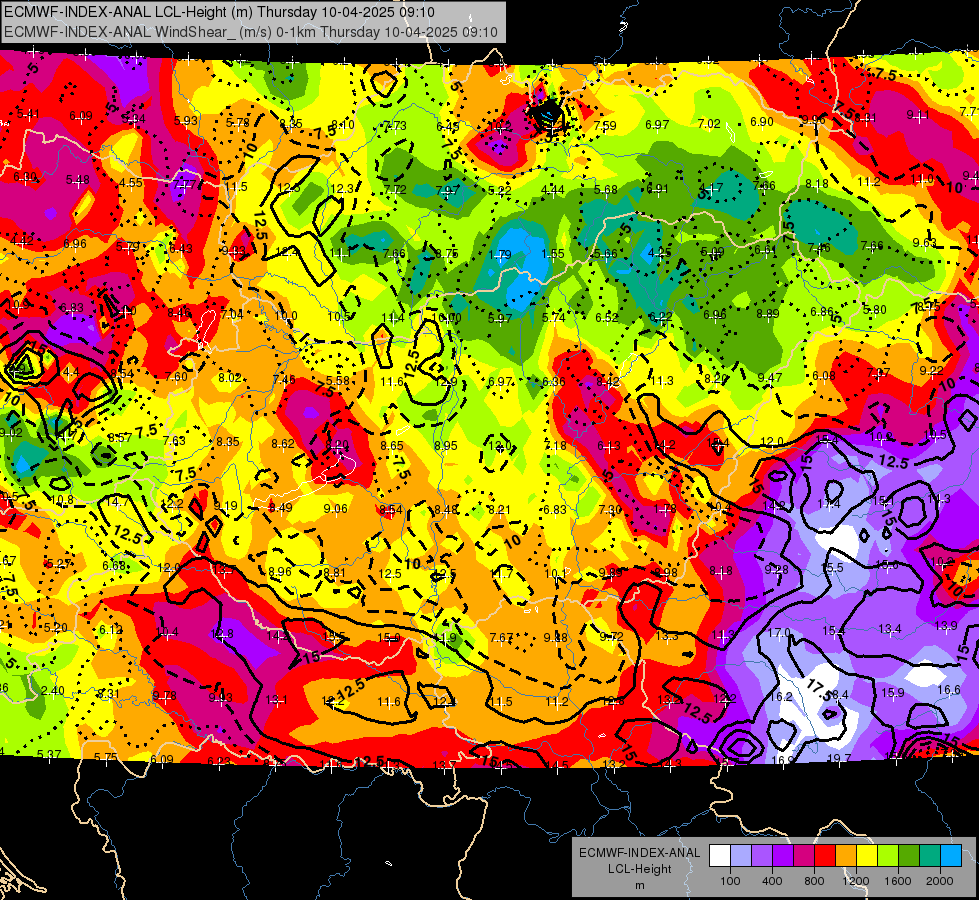
Task: Click the wind shear value '15.9'
Action: [x=893, y=692]
